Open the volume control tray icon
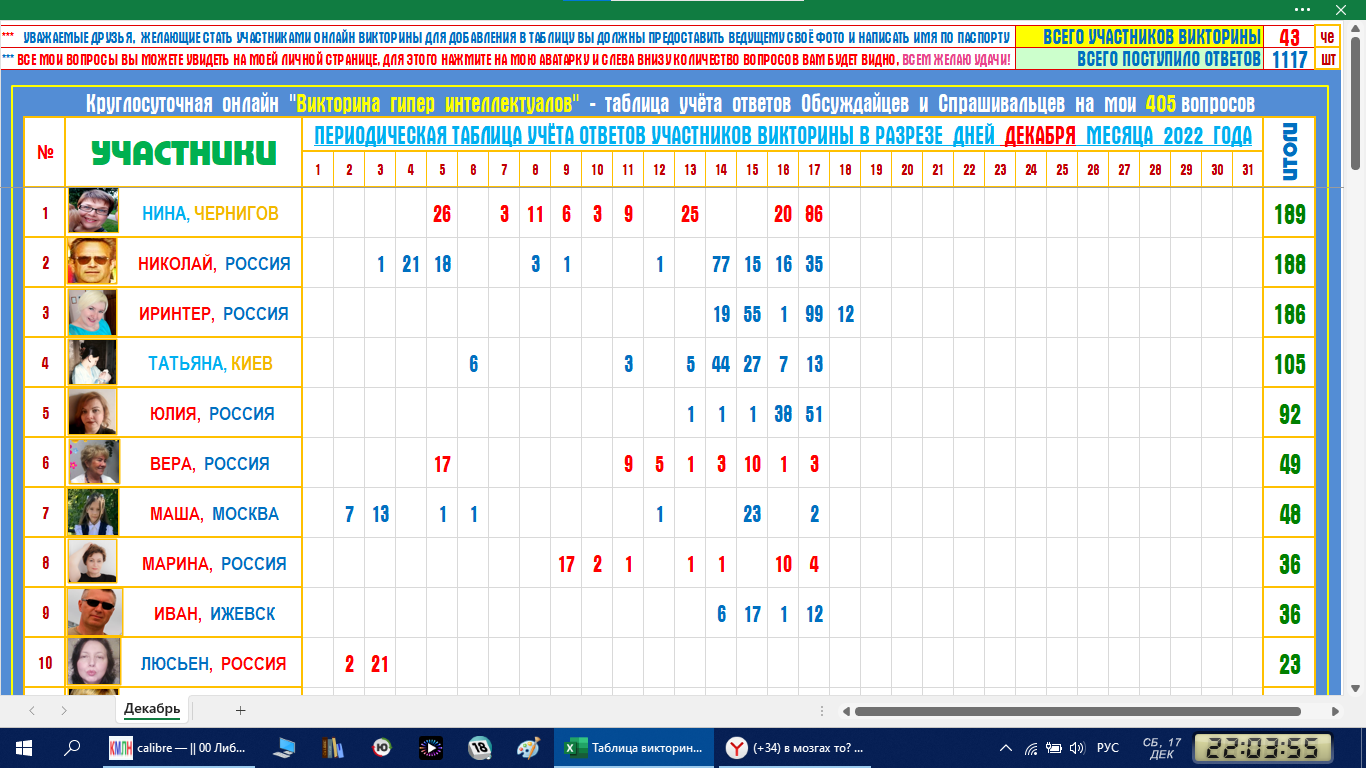The image size is (1366, 768). pos(1077,747)
